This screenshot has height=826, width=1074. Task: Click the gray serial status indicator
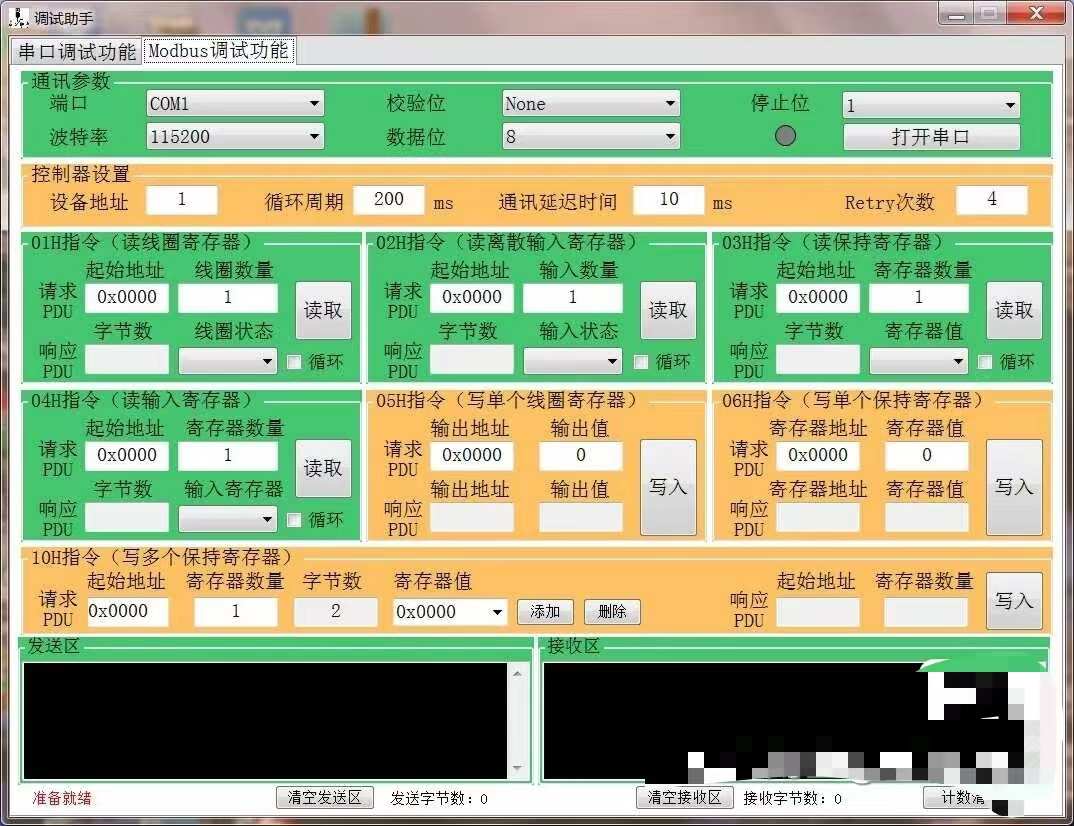(785, 136)
